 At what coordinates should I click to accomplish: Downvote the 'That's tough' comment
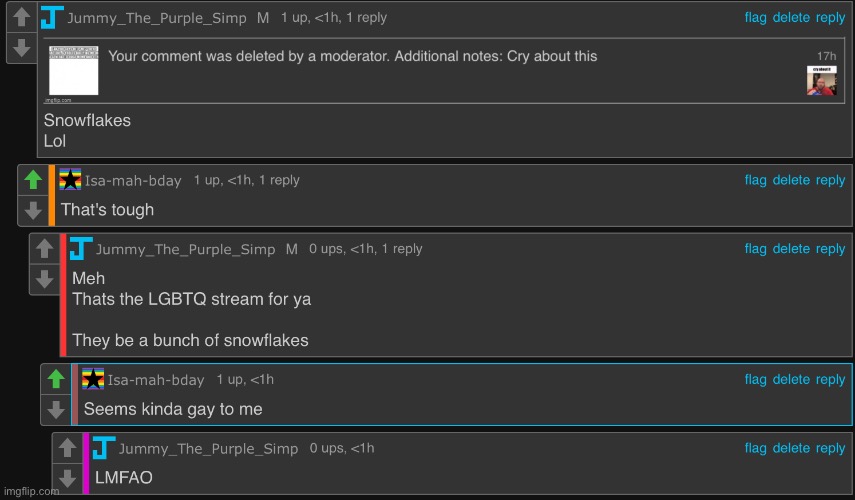(33, 210)
